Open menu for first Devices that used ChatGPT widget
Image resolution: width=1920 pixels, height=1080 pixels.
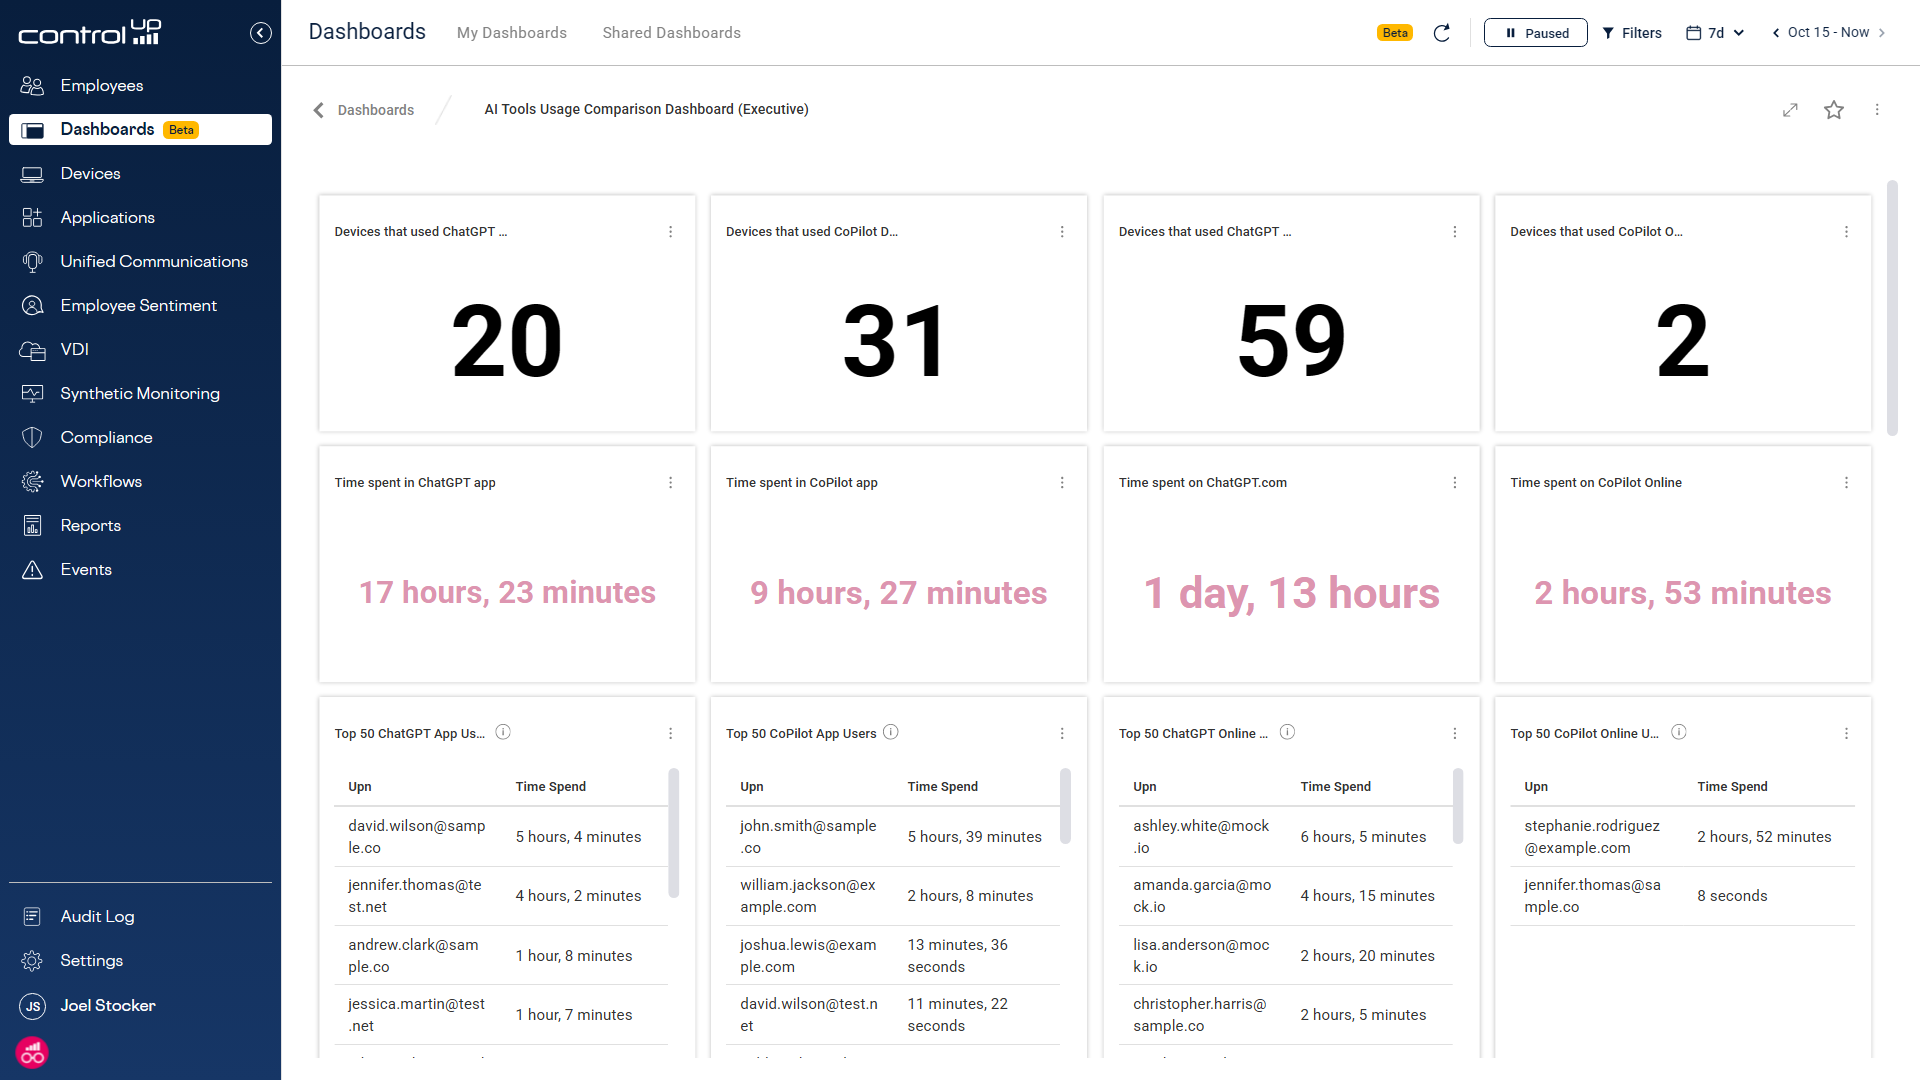670,232
